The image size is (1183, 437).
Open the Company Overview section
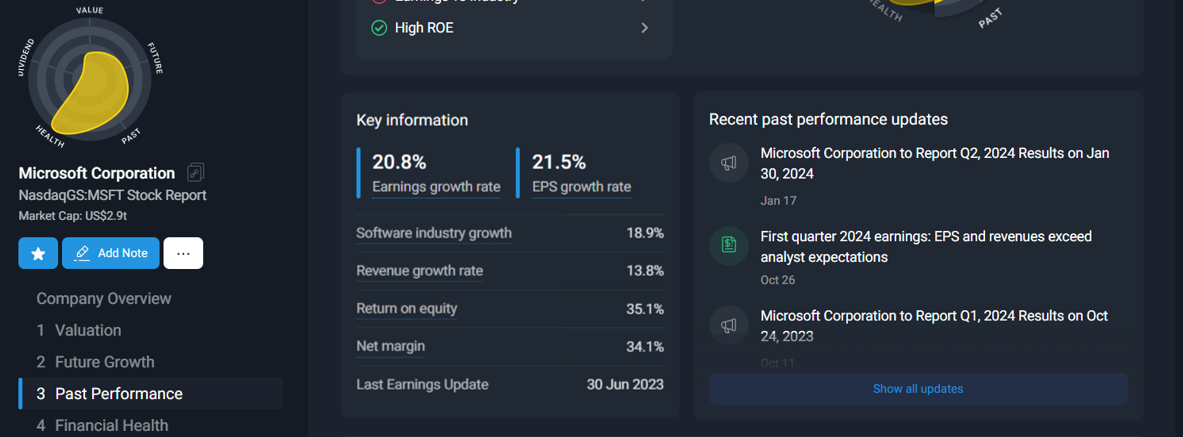tap(104, 298)
